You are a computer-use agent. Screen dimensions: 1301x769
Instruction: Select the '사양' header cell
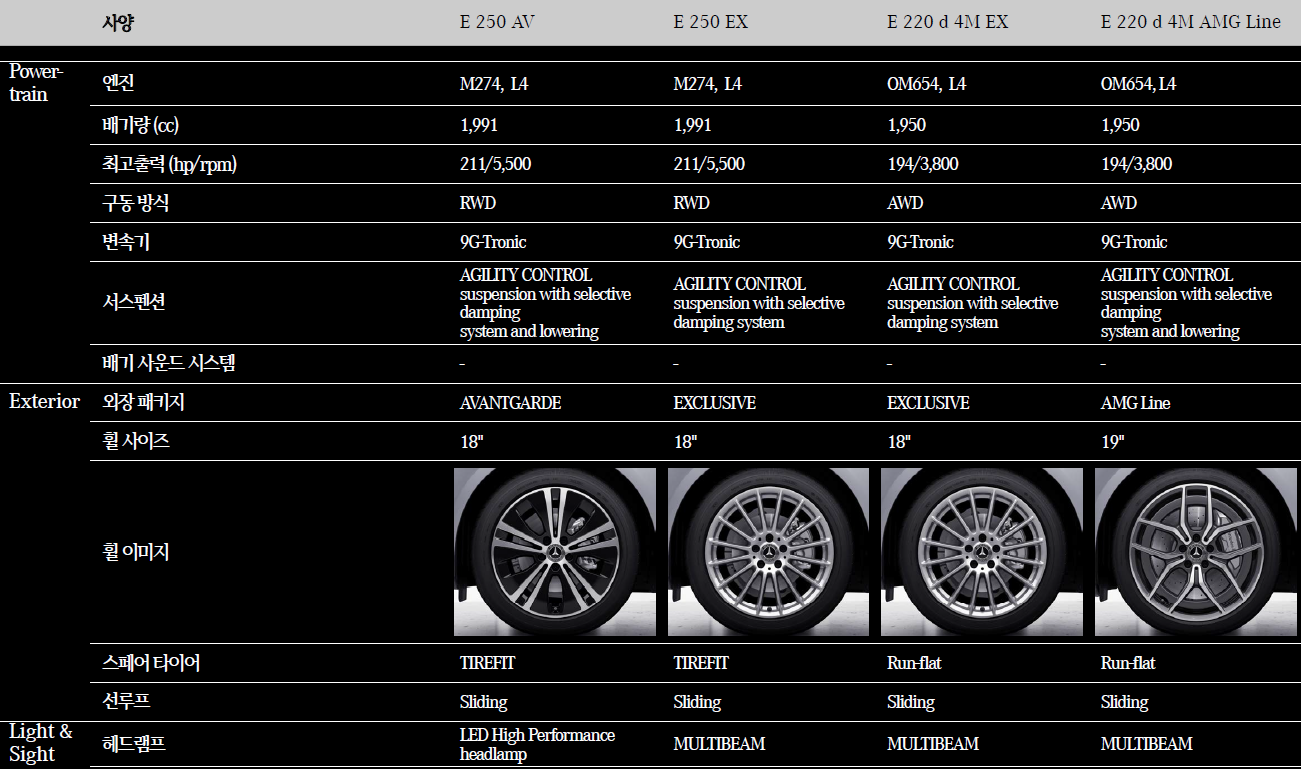118,23
